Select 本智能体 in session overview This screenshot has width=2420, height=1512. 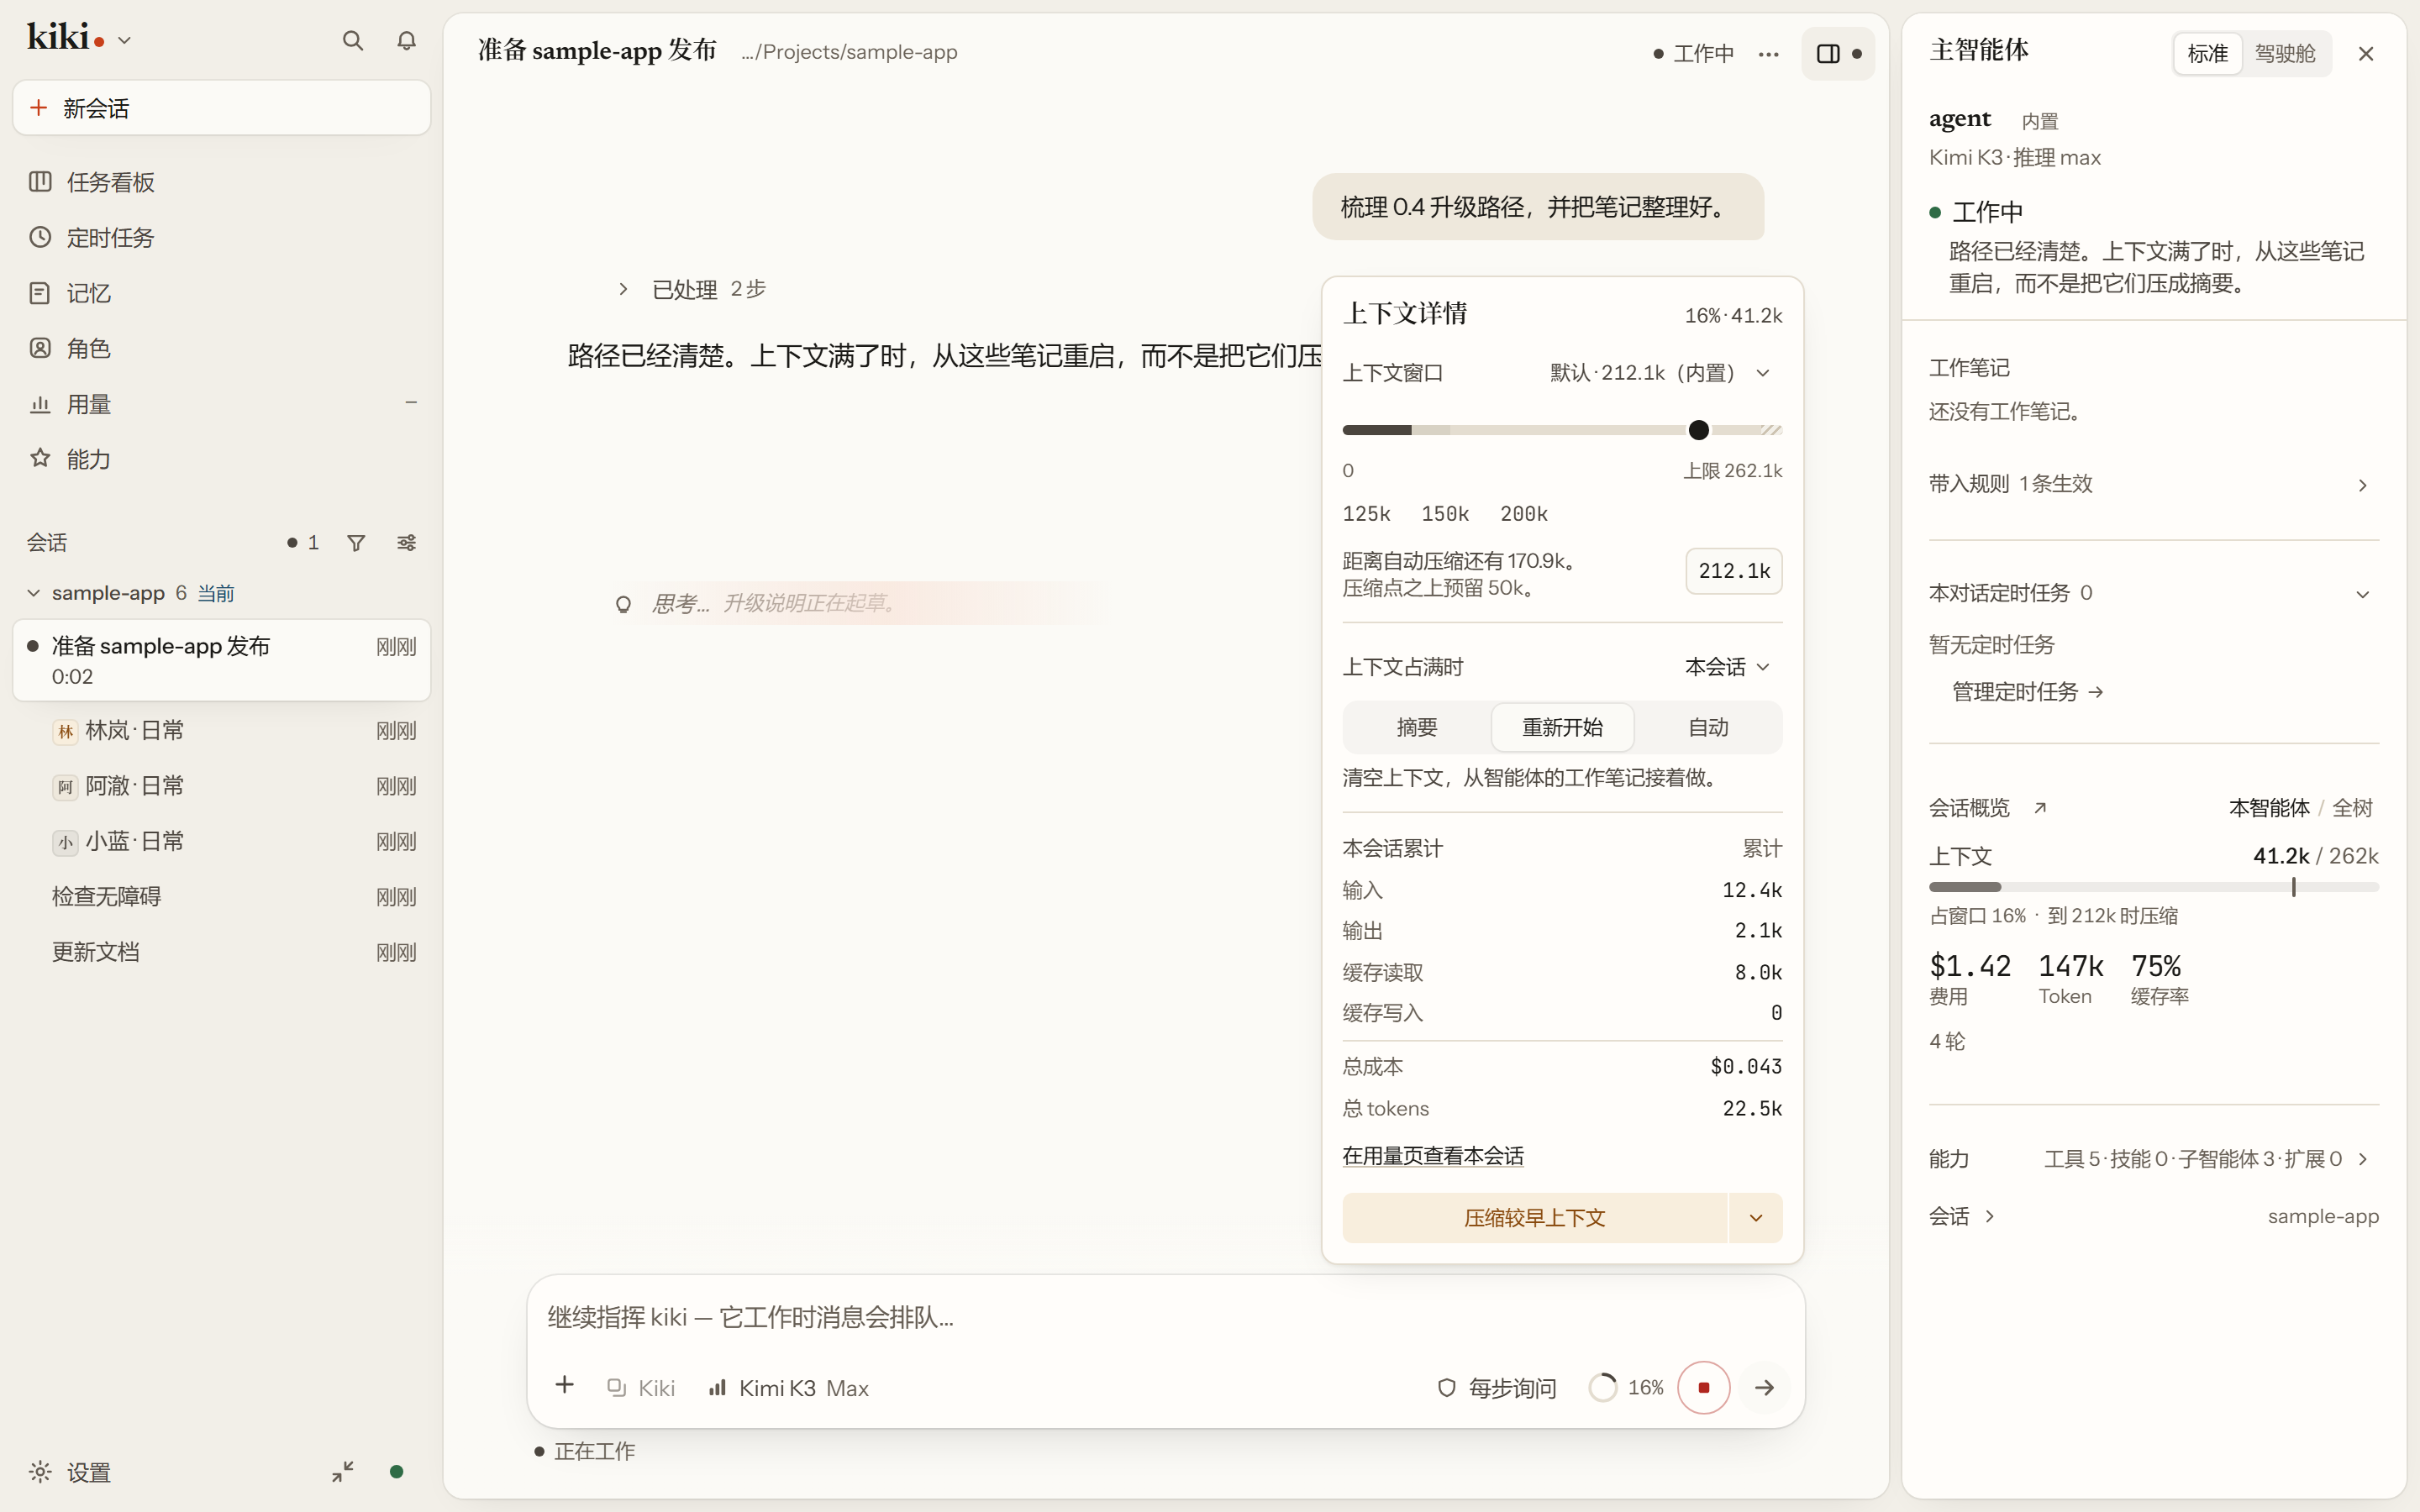[2269, 808]
